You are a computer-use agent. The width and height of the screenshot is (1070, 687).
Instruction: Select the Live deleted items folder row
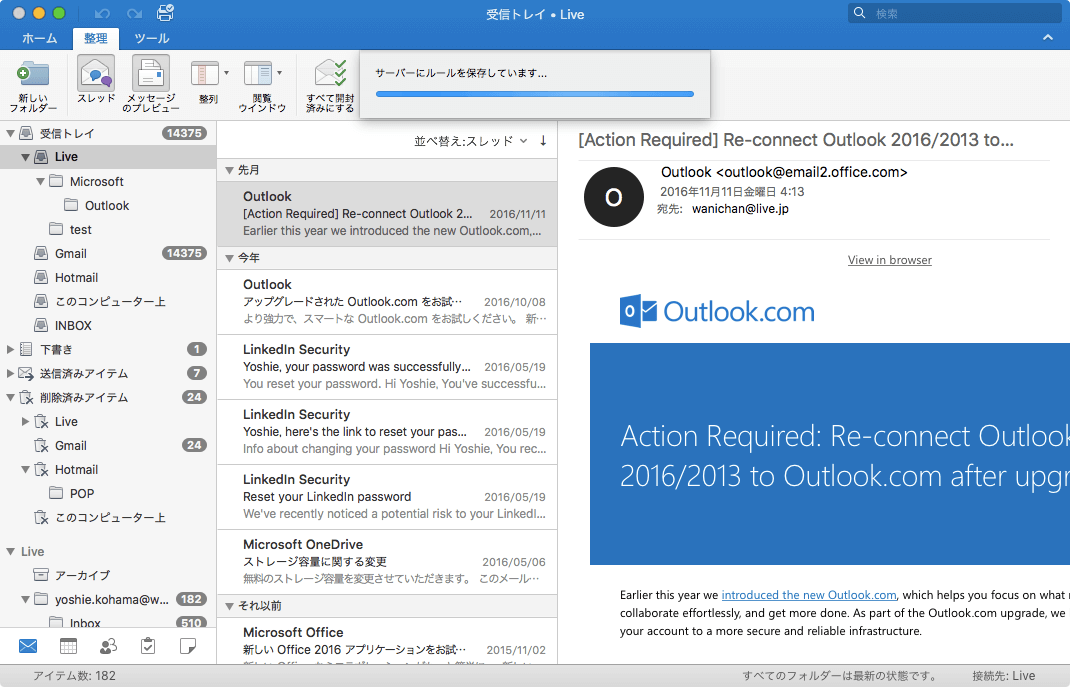pos(109,422)
